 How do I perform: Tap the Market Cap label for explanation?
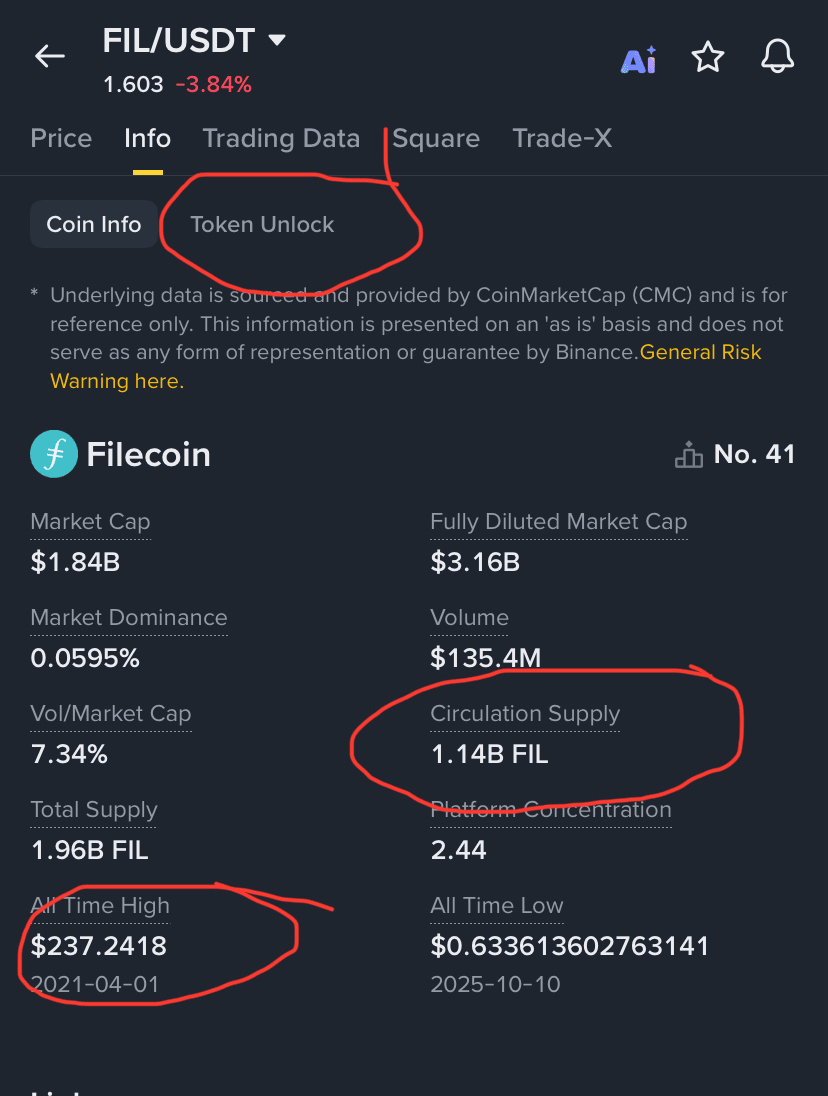tap(90, 521)
